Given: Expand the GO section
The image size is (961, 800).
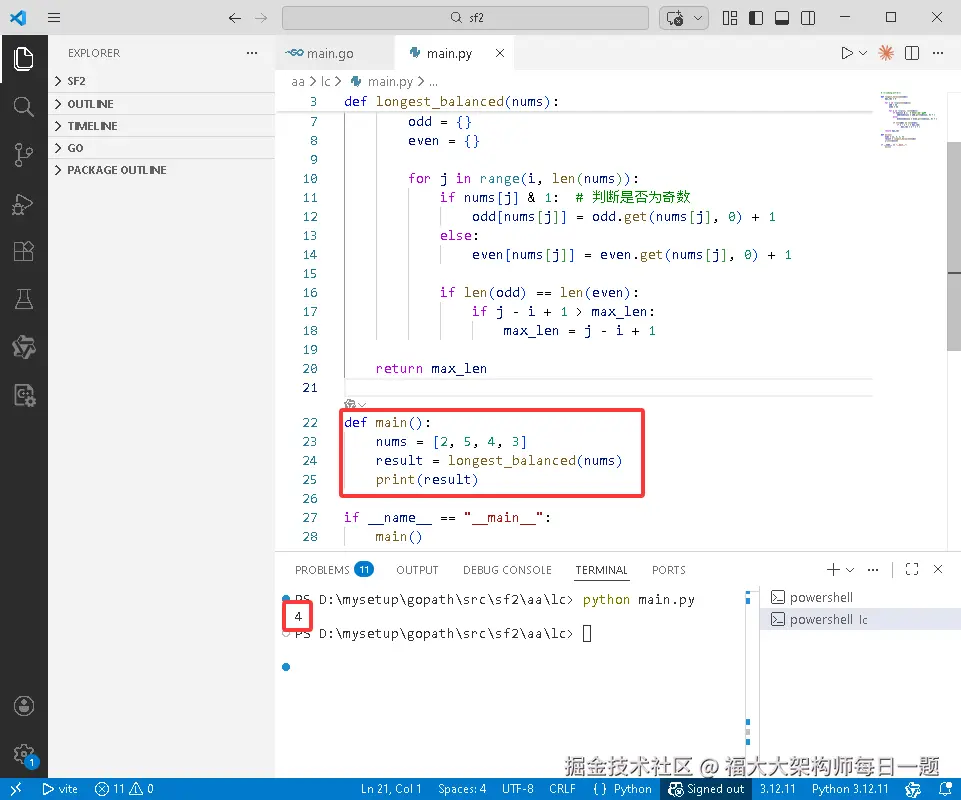Looking at the screenshot, I should click(x=161, y=148).
